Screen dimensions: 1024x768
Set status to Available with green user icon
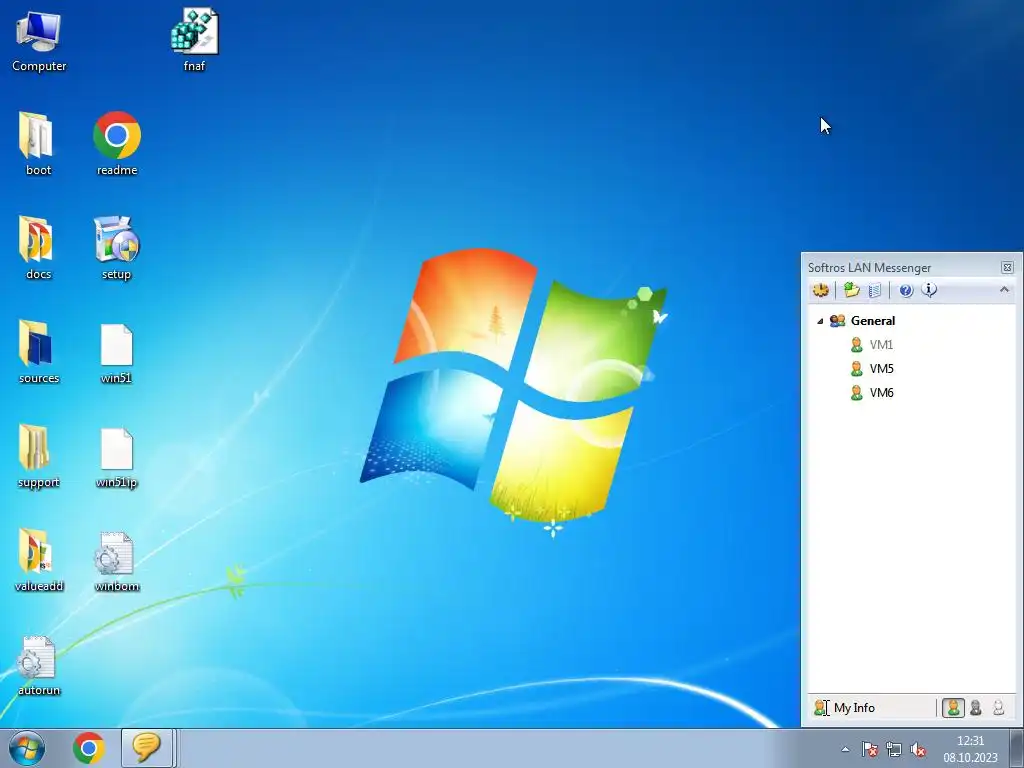click(953, 708)
